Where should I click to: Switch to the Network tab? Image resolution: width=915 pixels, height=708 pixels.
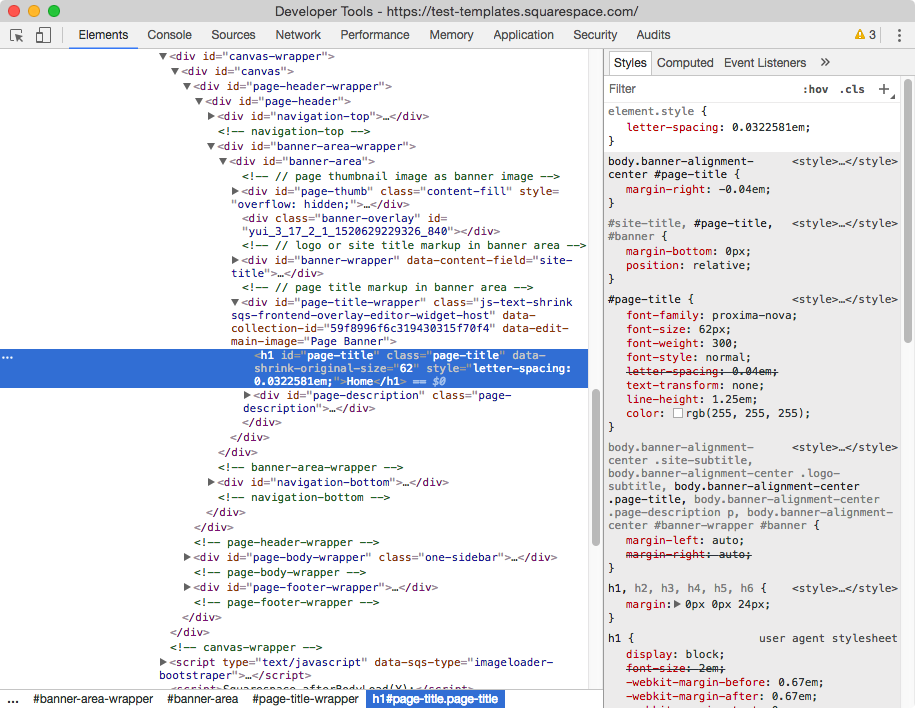[x=298, y=35]
